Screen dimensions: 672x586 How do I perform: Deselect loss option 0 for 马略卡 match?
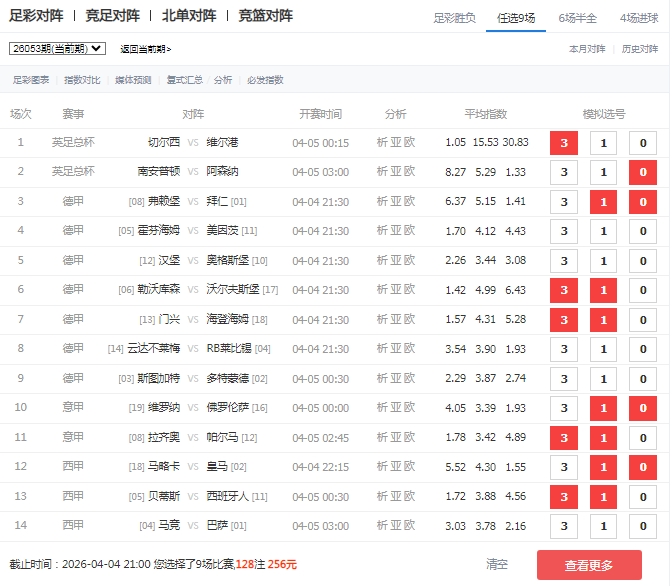pyautogui.click(x=643, y=467)
